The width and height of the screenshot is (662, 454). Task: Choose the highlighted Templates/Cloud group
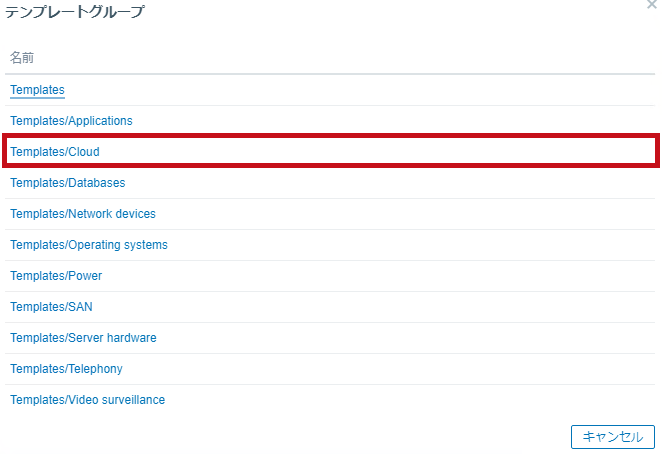tap(55, 152)
